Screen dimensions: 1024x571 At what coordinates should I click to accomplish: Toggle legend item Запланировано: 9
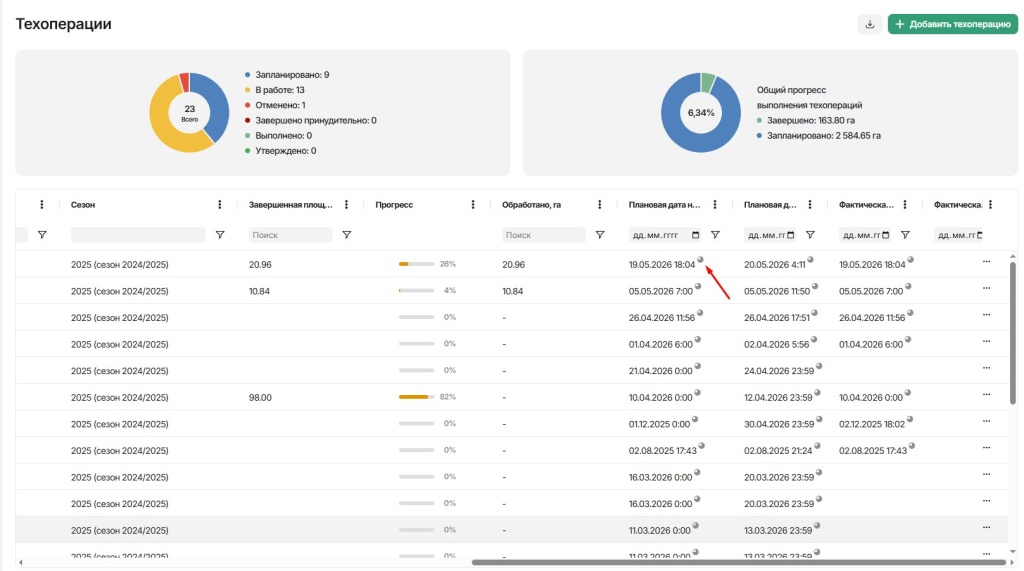click(287, 74)
